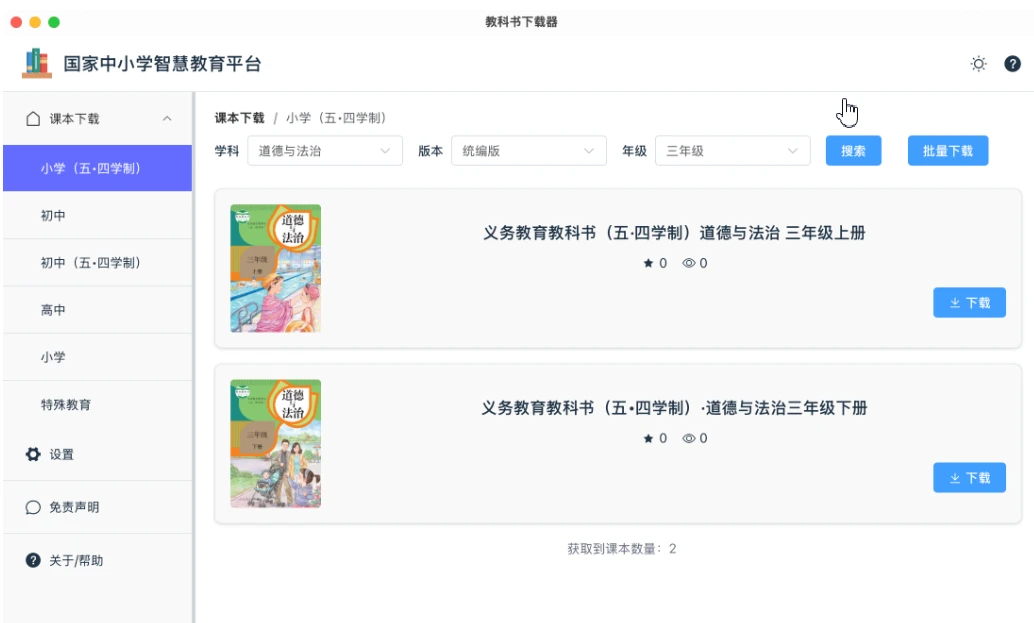
Task: Click eye views icon of 三年级下册 book
Action: [x=688, y=438]
